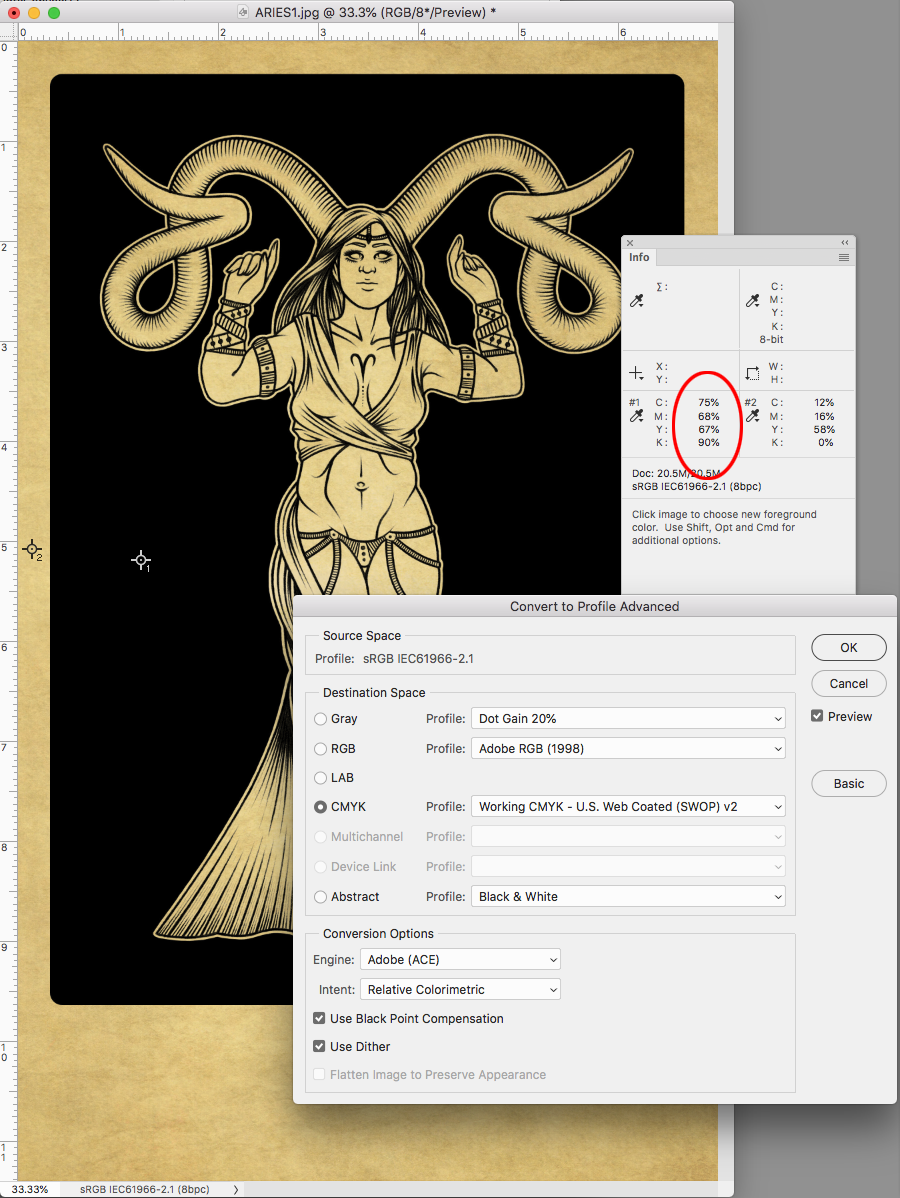Select the Abstract destination radio button
The image size is (900, 1198).
click(x=321, y=897)
